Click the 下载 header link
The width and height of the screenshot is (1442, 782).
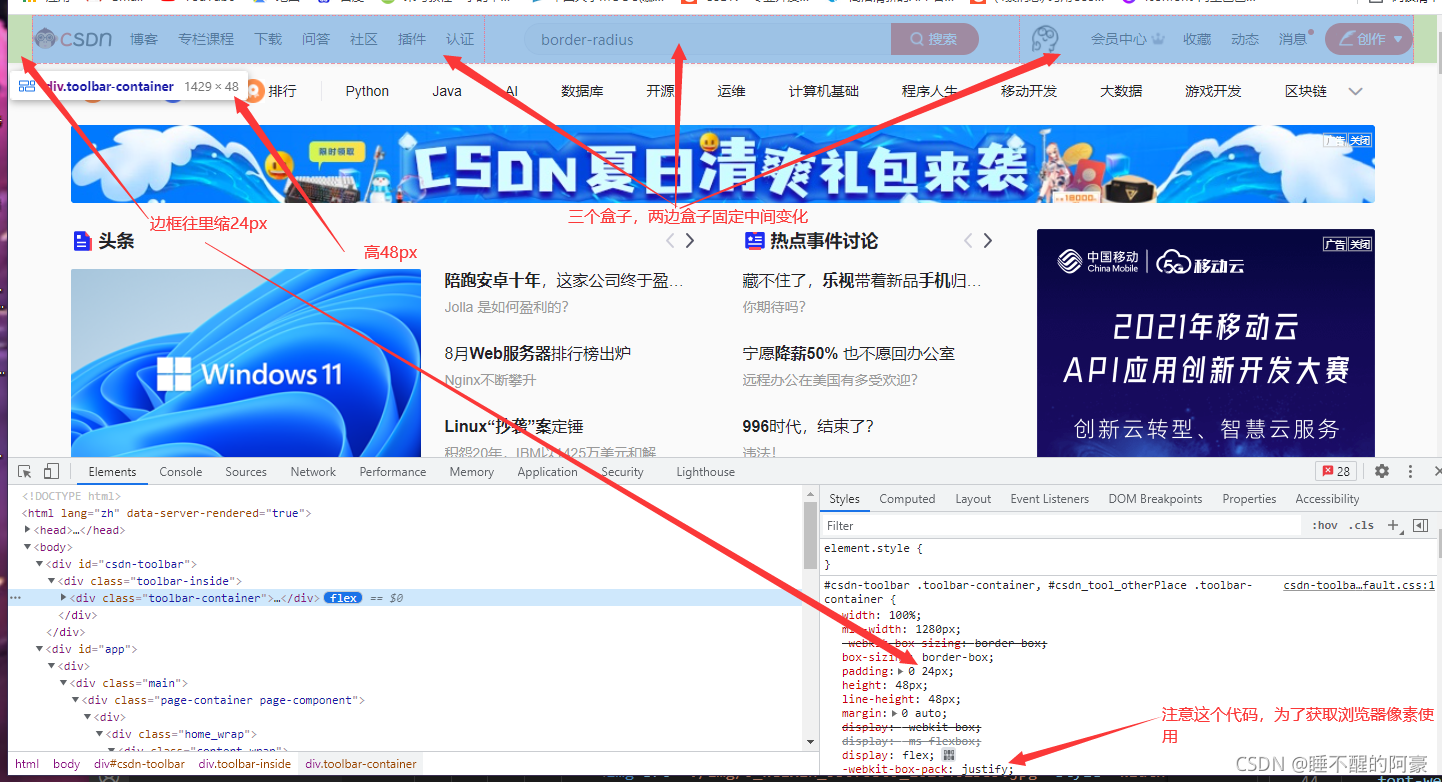[268, 39]
